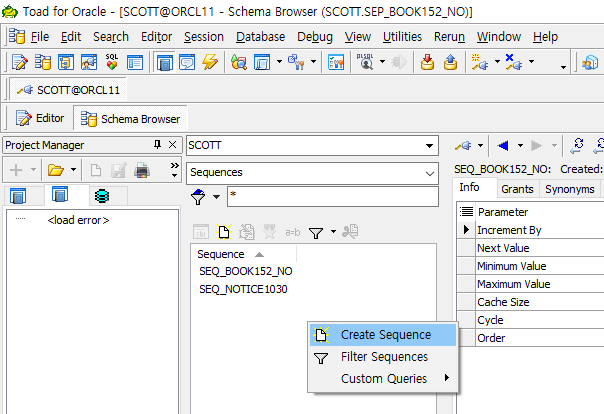Open the Window menu
The width and height of the screenshot is (604, 414).
coord(498,37)
